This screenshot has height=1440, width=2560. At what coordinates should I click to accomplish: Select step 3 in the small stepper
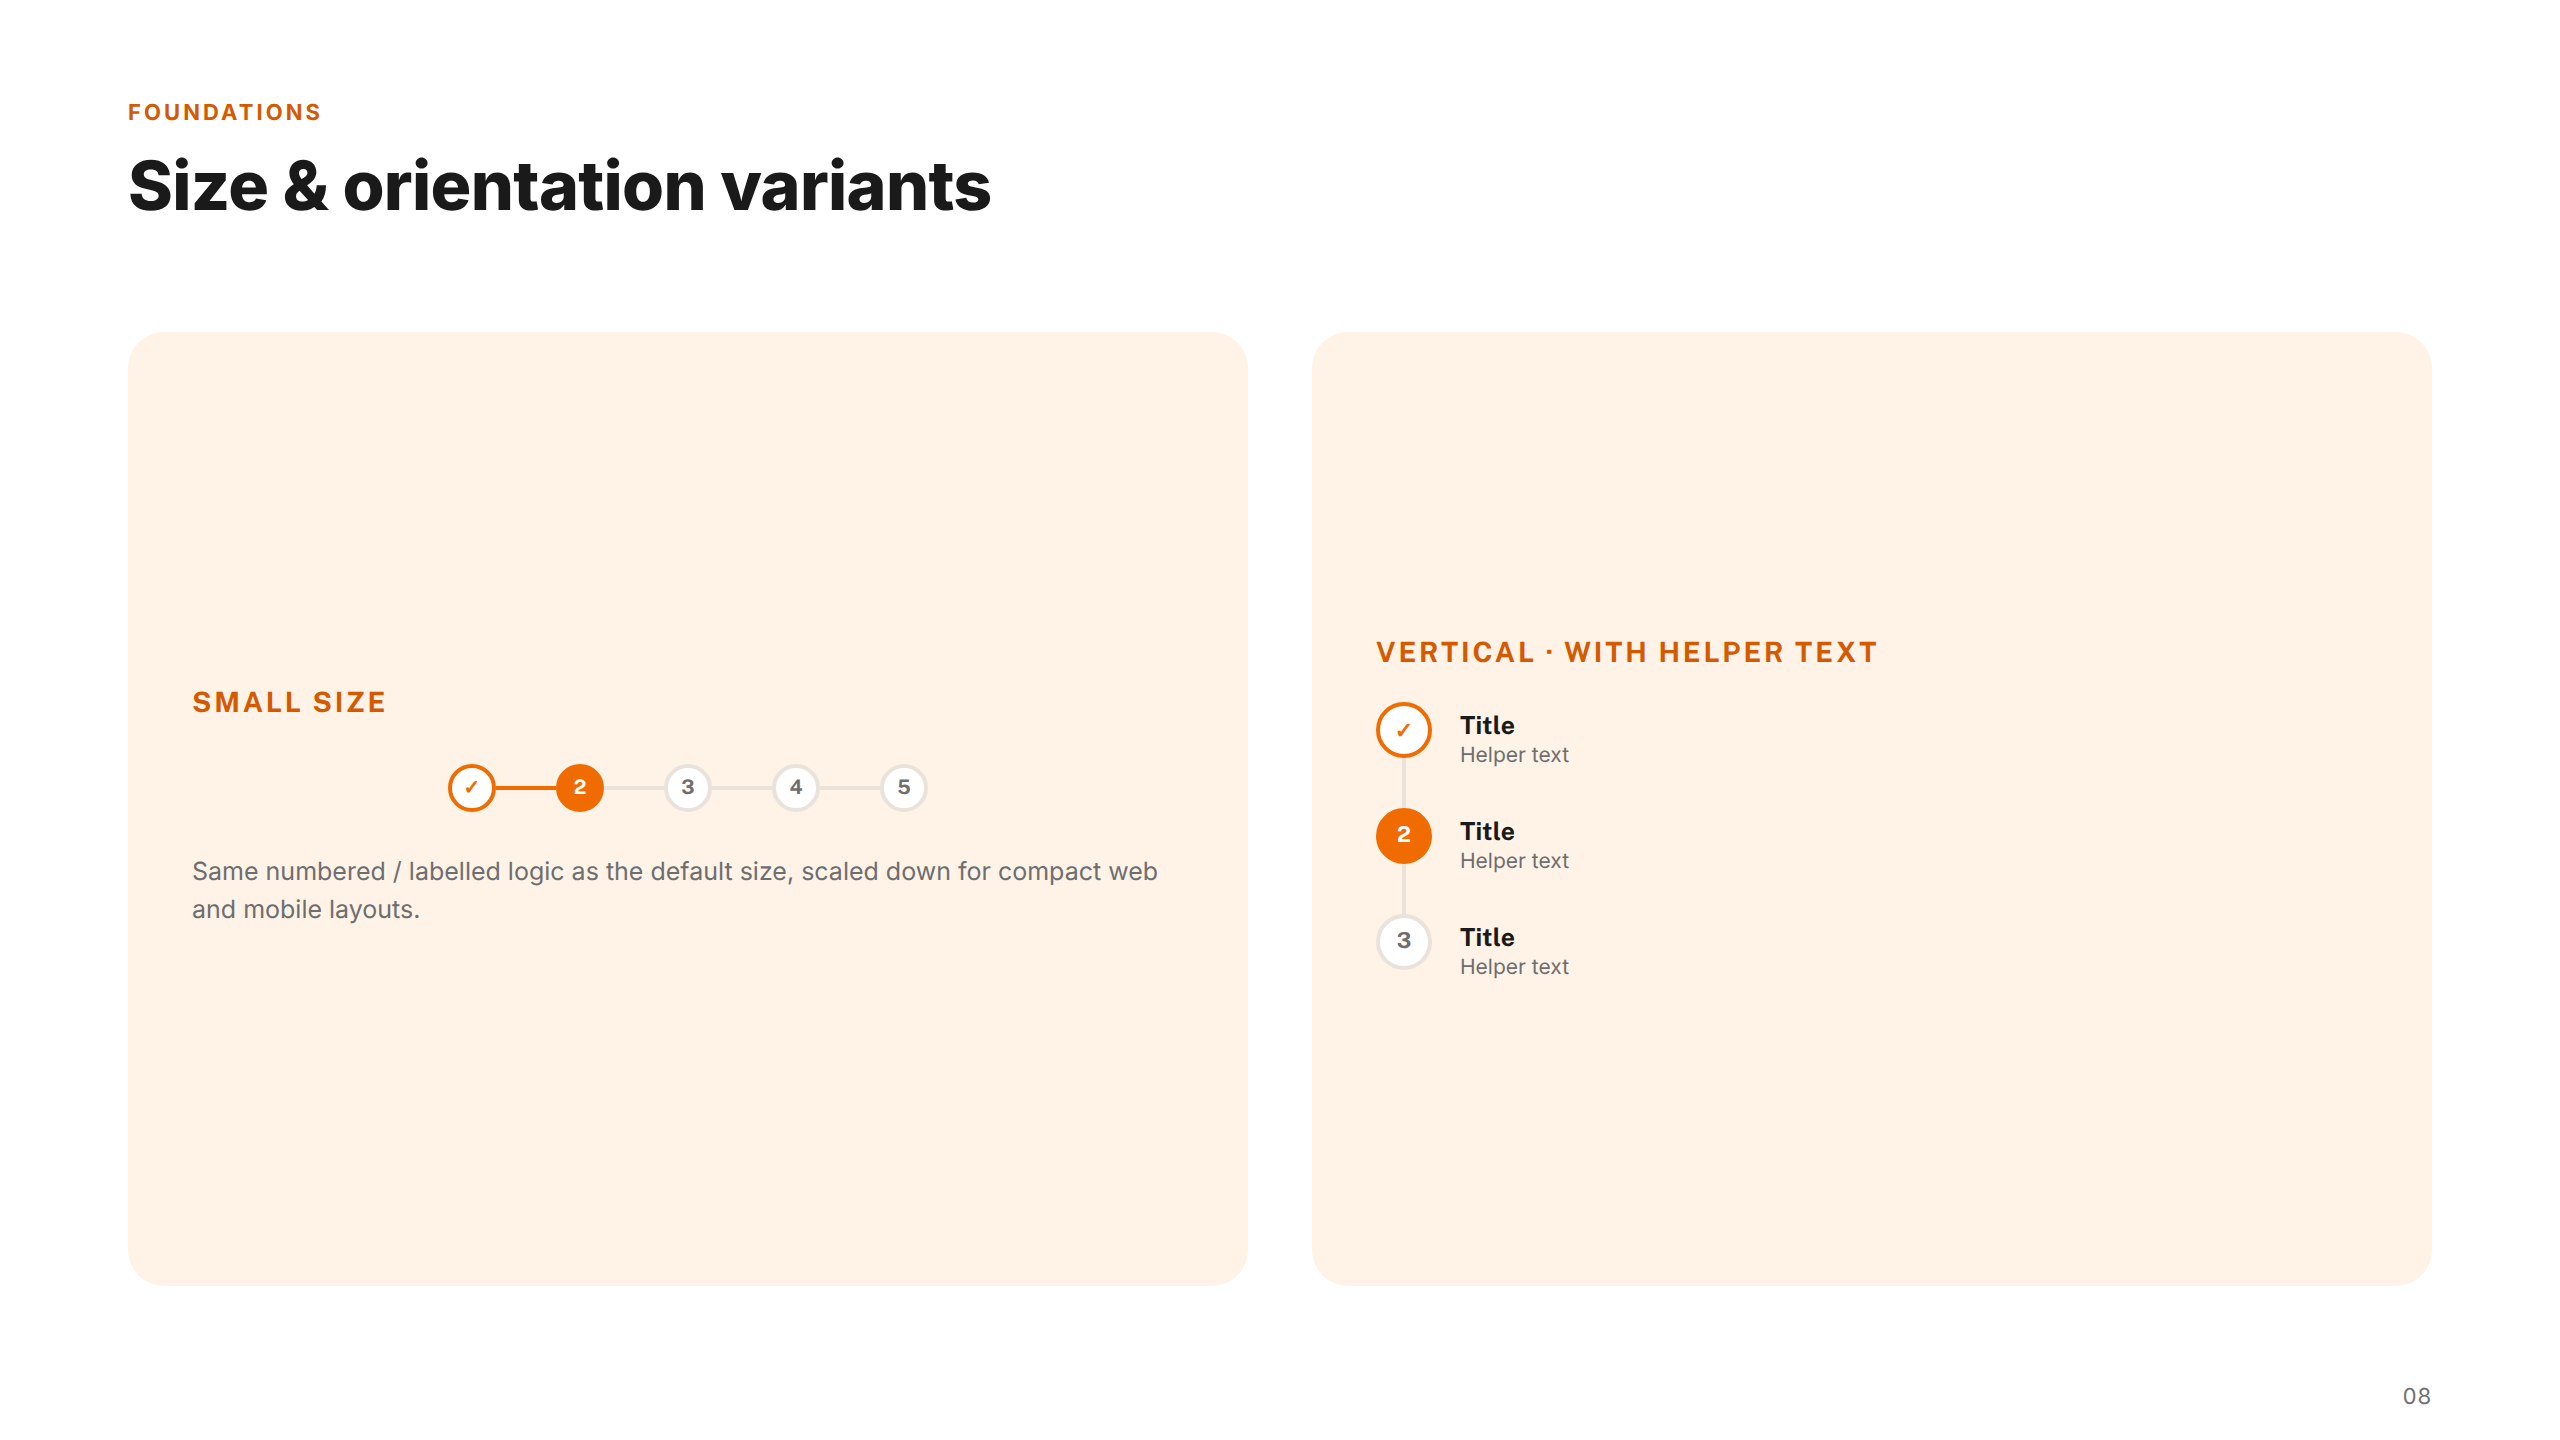[688, 788]
